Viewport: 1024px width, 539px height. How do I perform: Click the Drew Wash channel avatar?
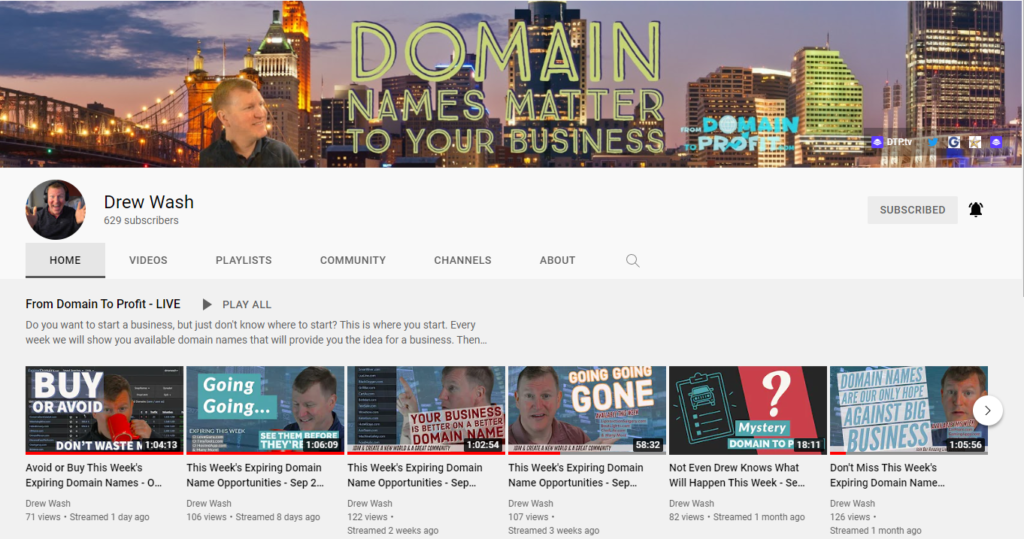pyautogui.click(x=55, y=210)
